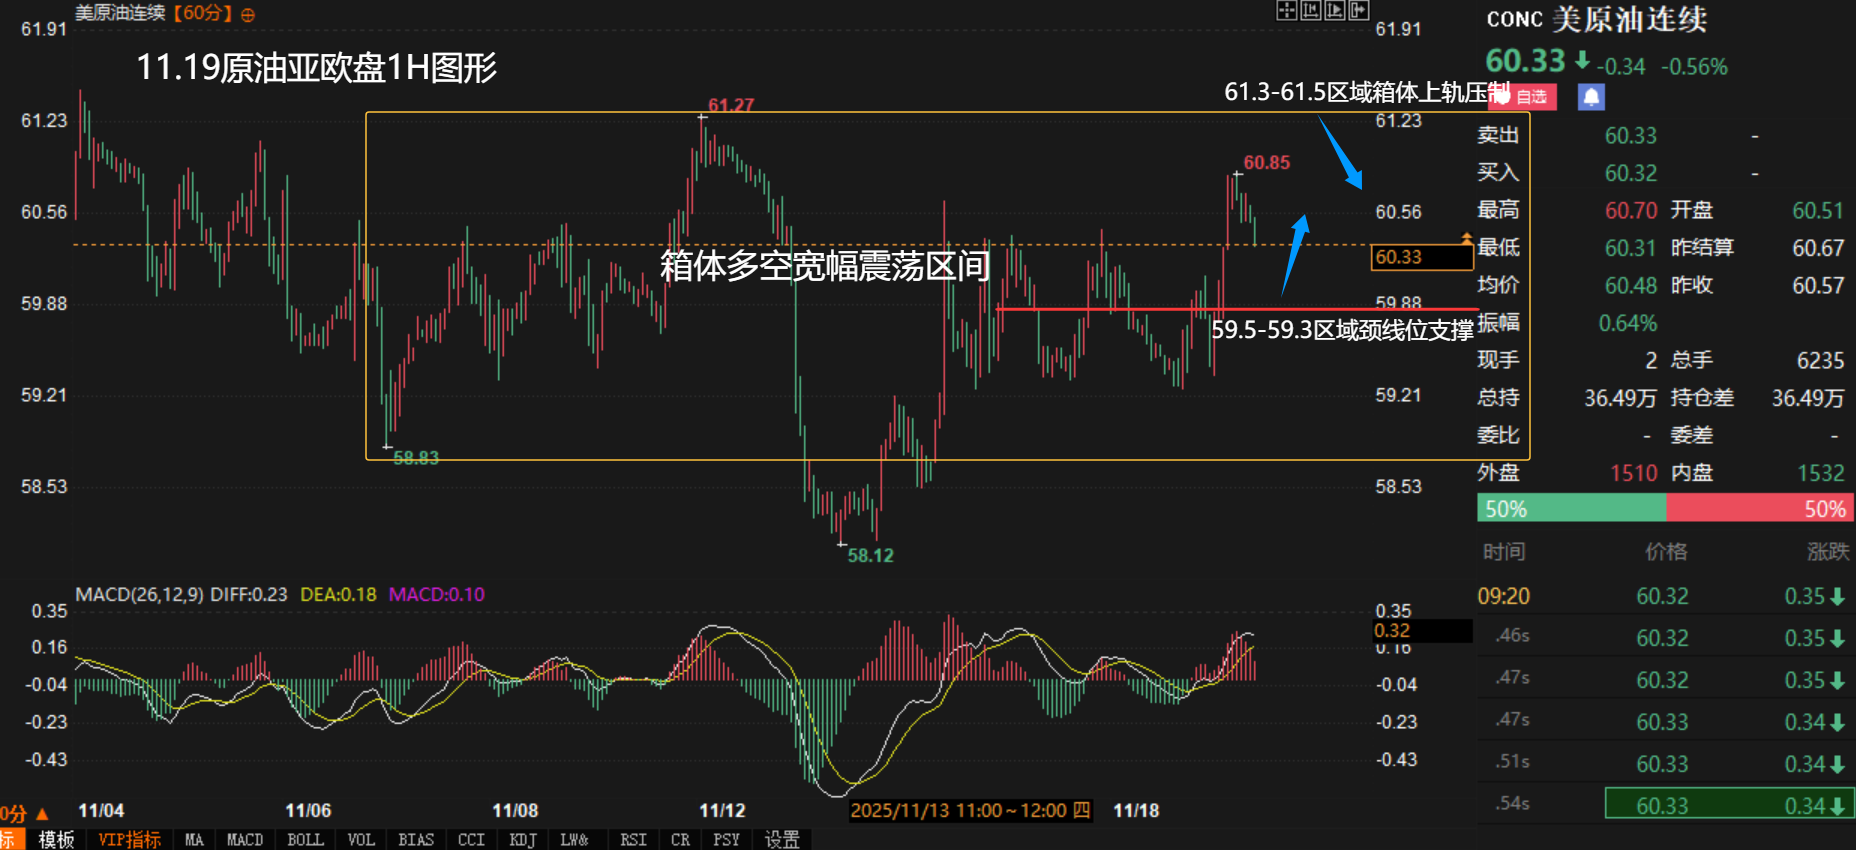Open the 【60分】 timeframe label
The image size is (1856, 850).
203,14
